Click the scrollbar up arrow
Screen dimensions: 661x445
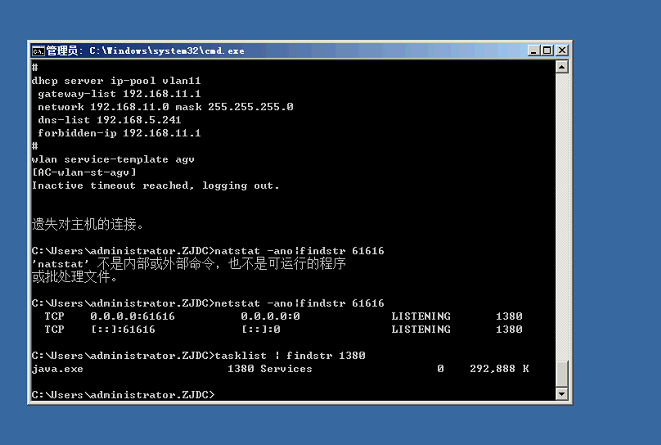coord(562,67)
